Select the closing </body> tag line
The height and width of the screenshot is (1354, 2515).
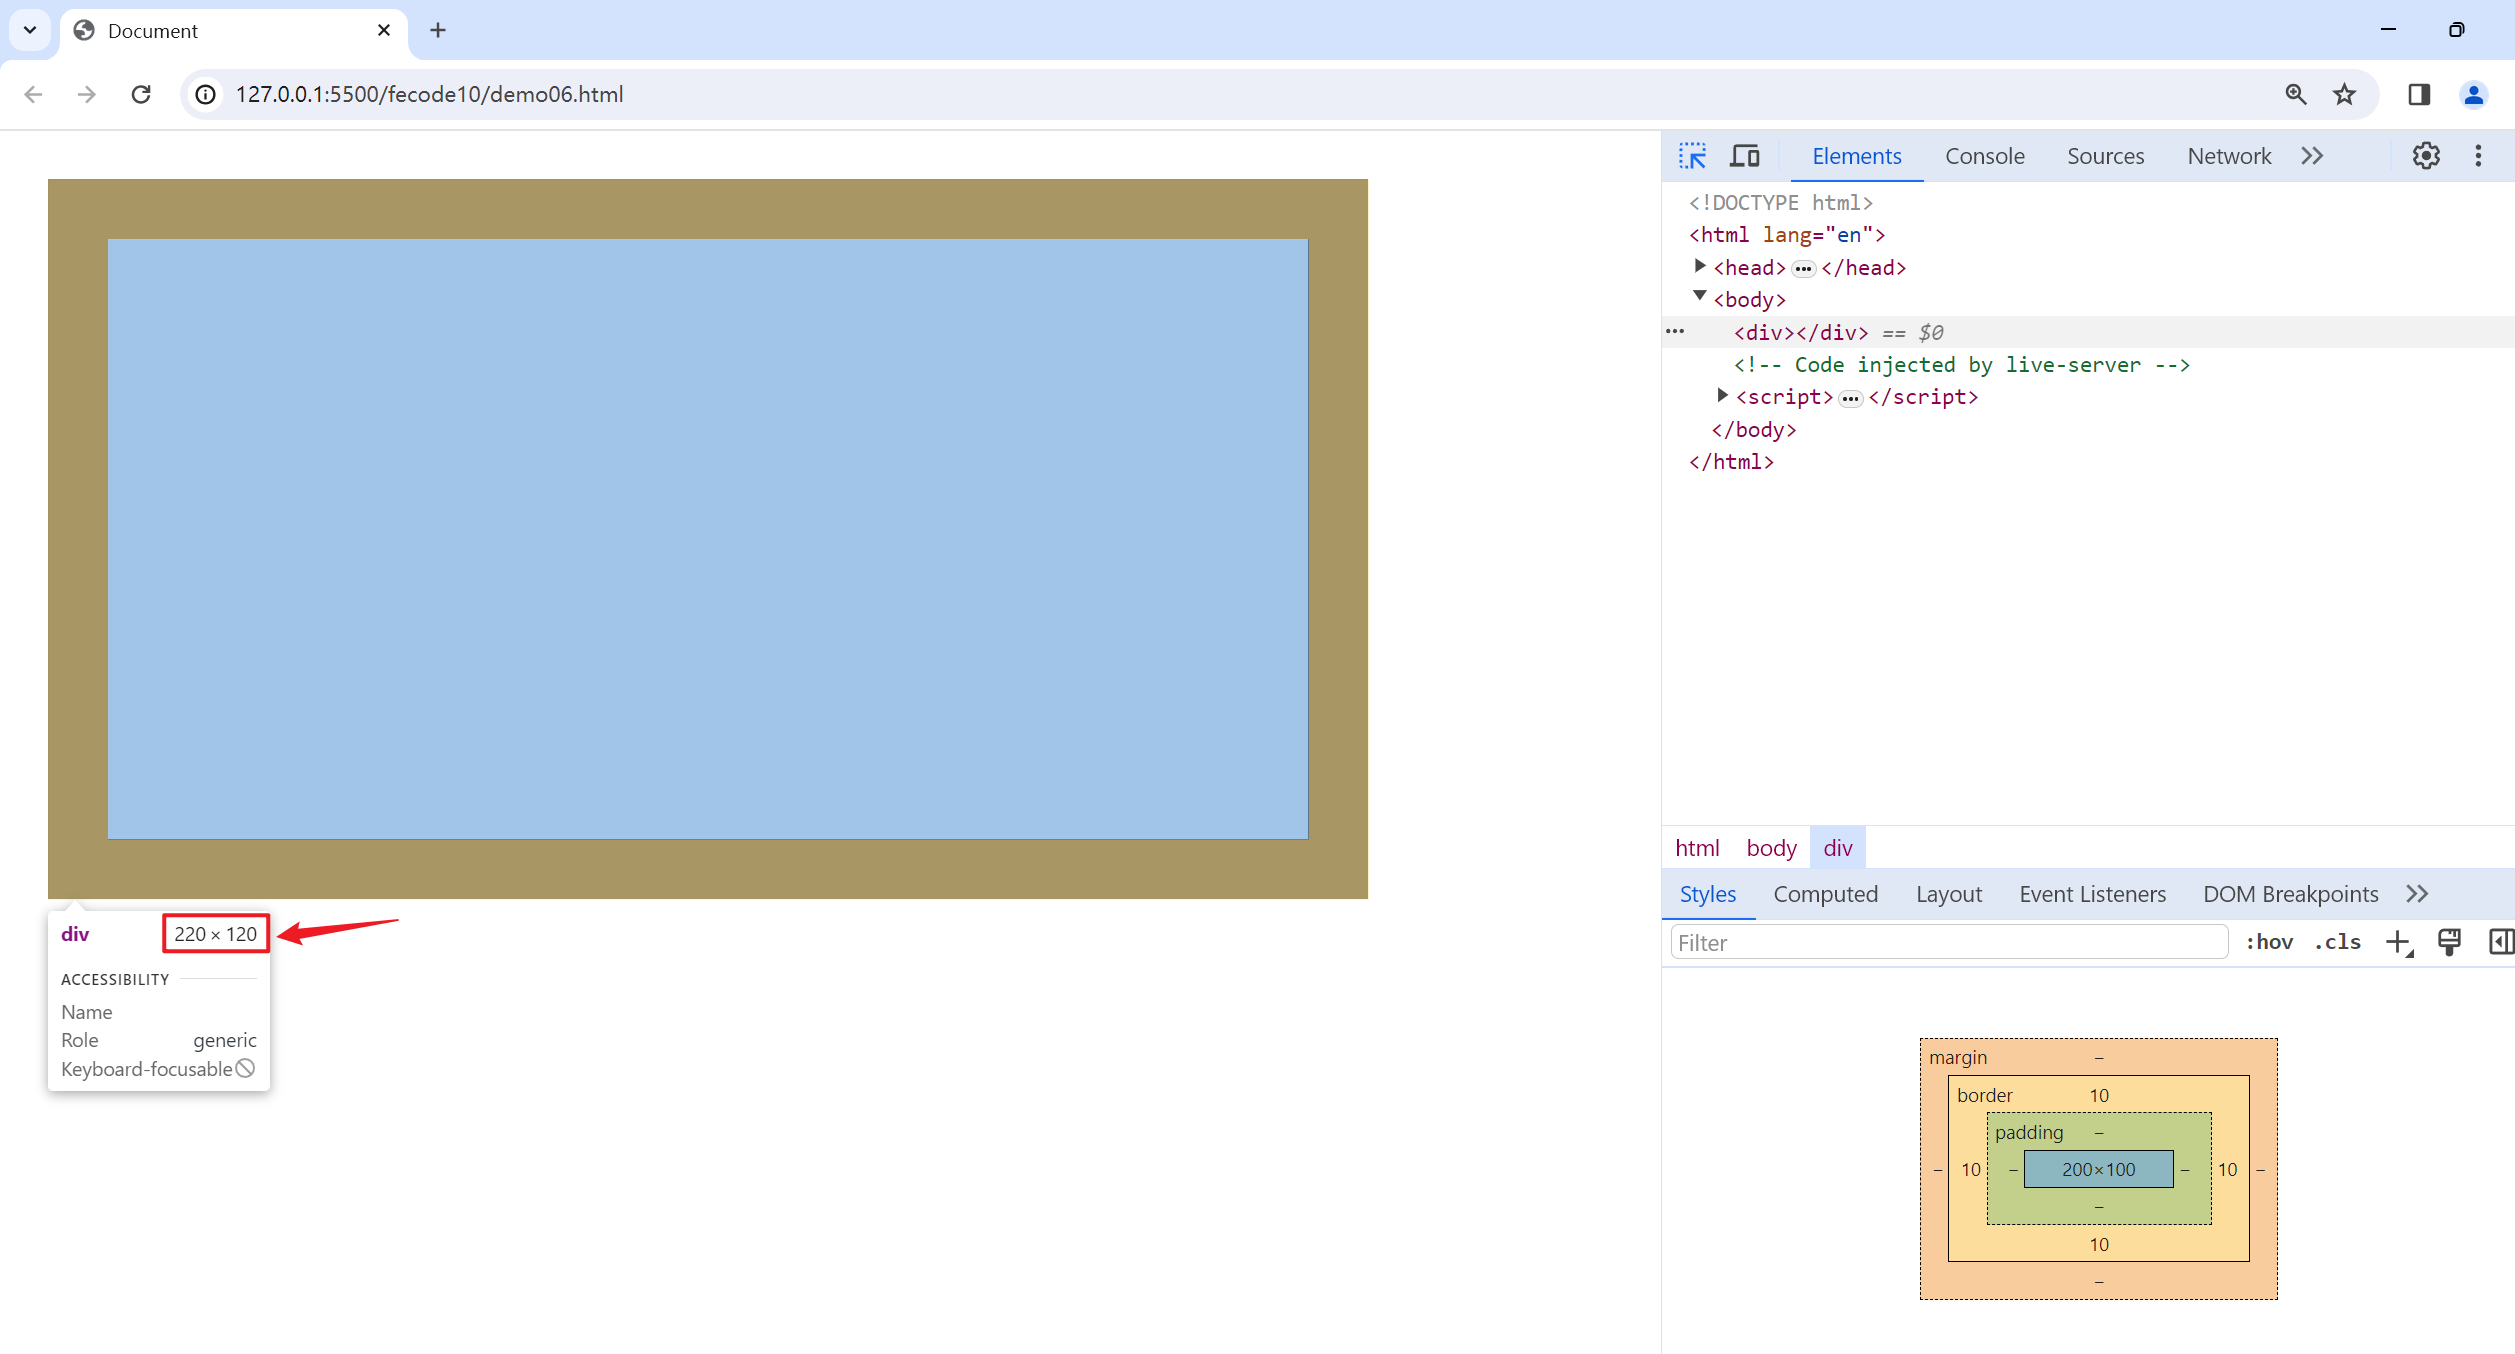point(1753,430)
